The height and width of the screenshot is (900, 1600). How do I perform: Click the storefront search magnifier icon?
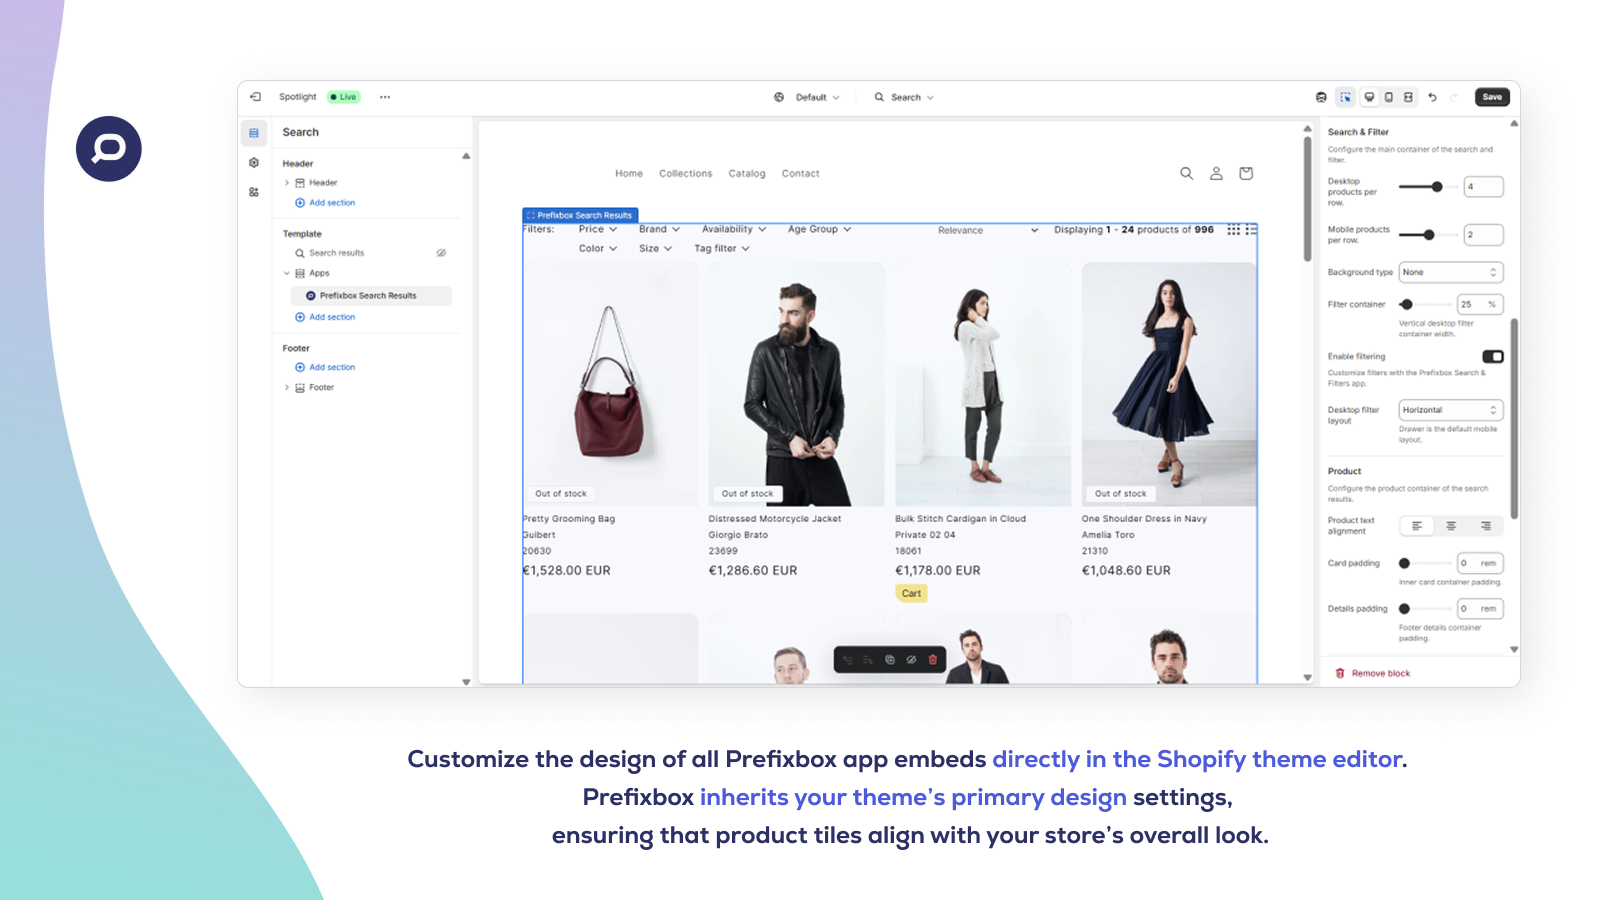tap(1187, 173)
